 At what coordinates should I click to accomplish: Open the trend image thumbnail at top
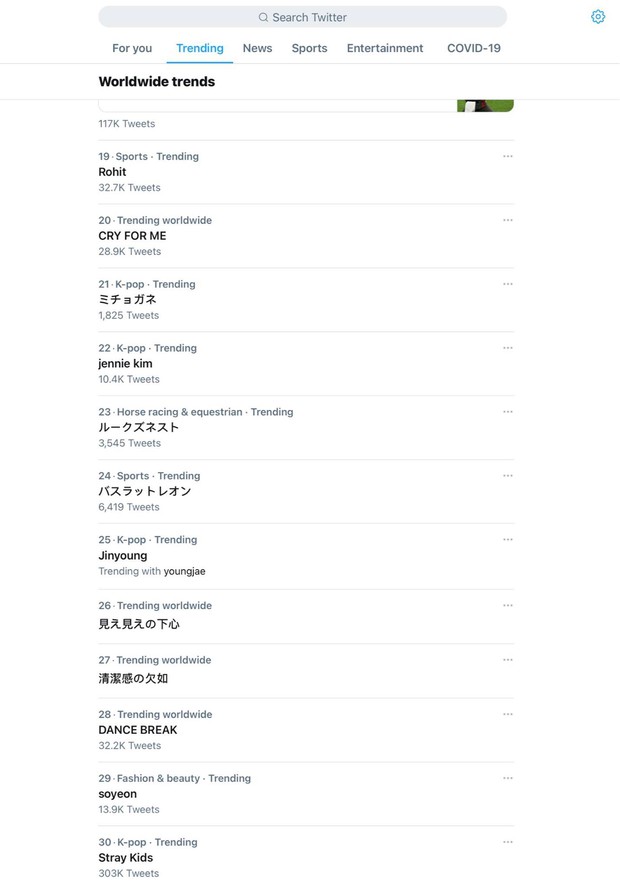point(485,105)
